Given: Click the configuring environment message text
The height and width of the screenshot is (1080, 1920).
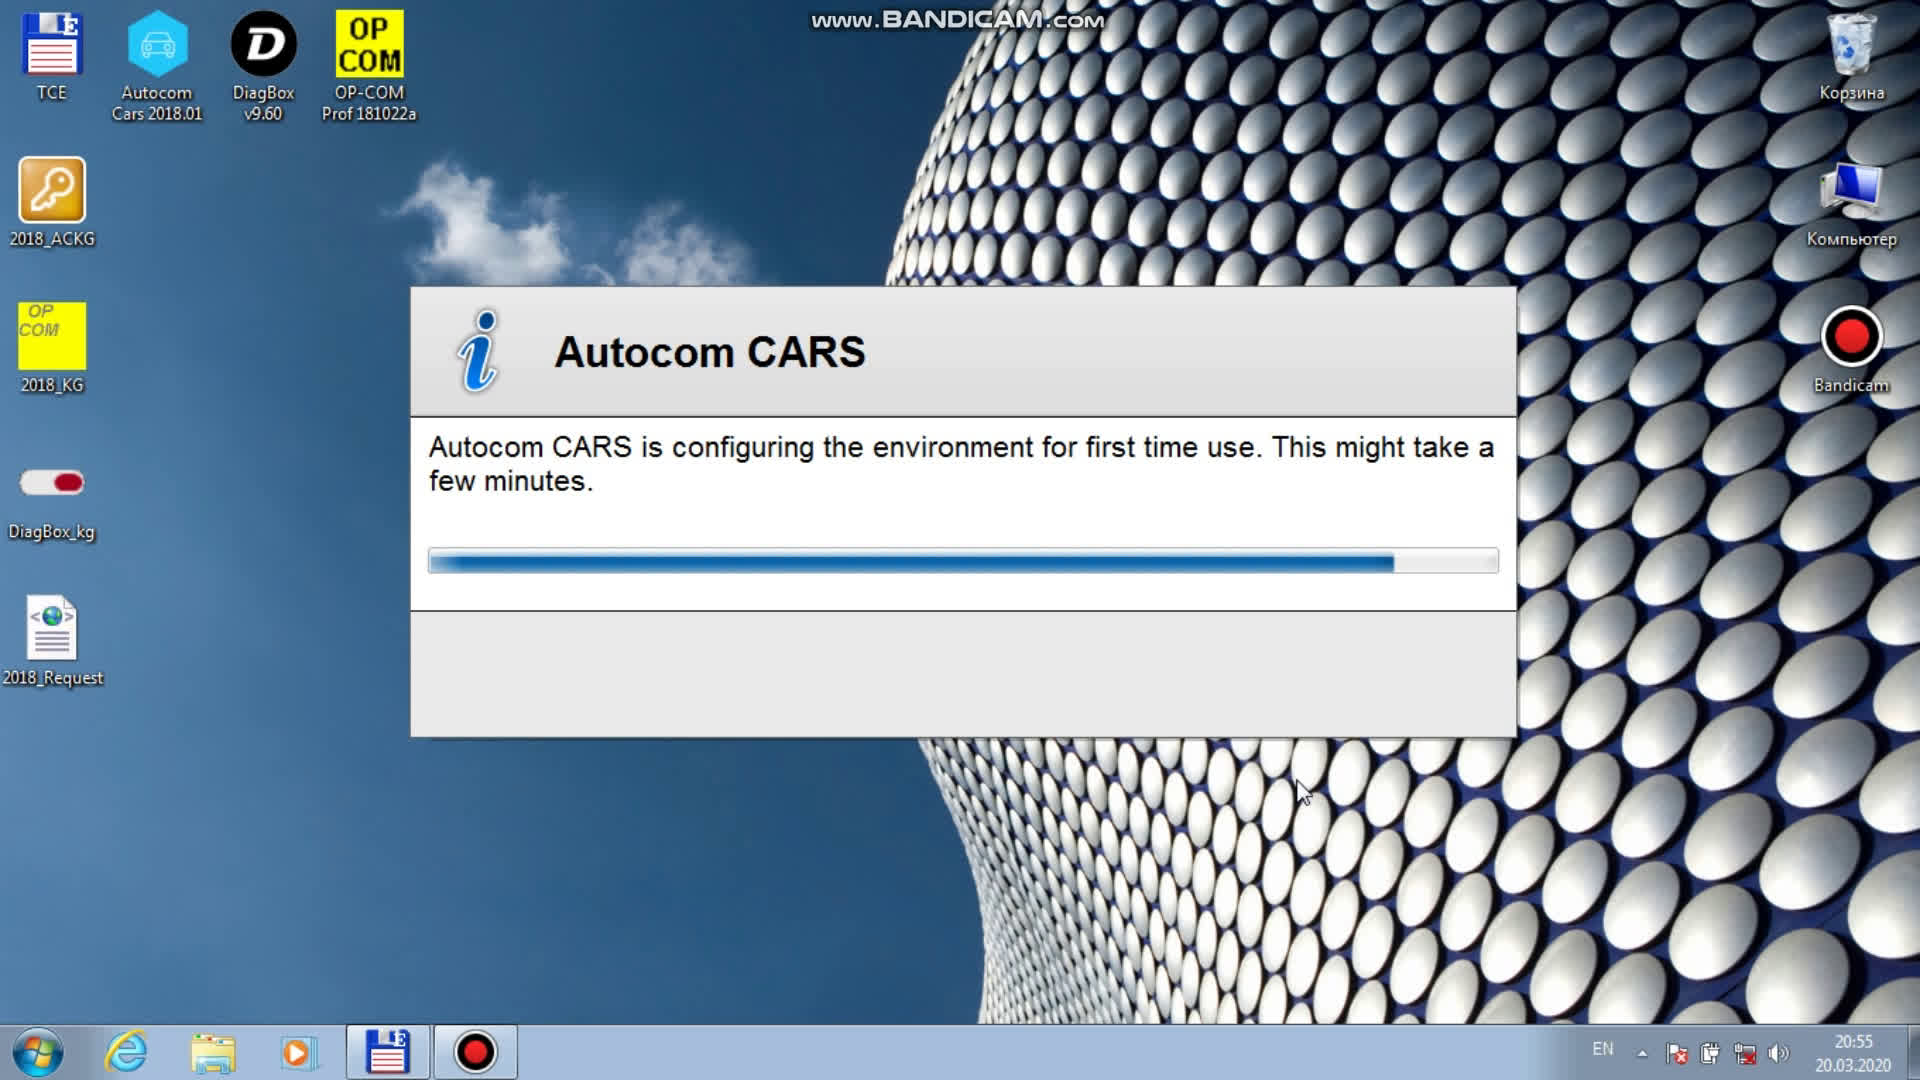Looking at the screenshot, I should pos(961,464).
